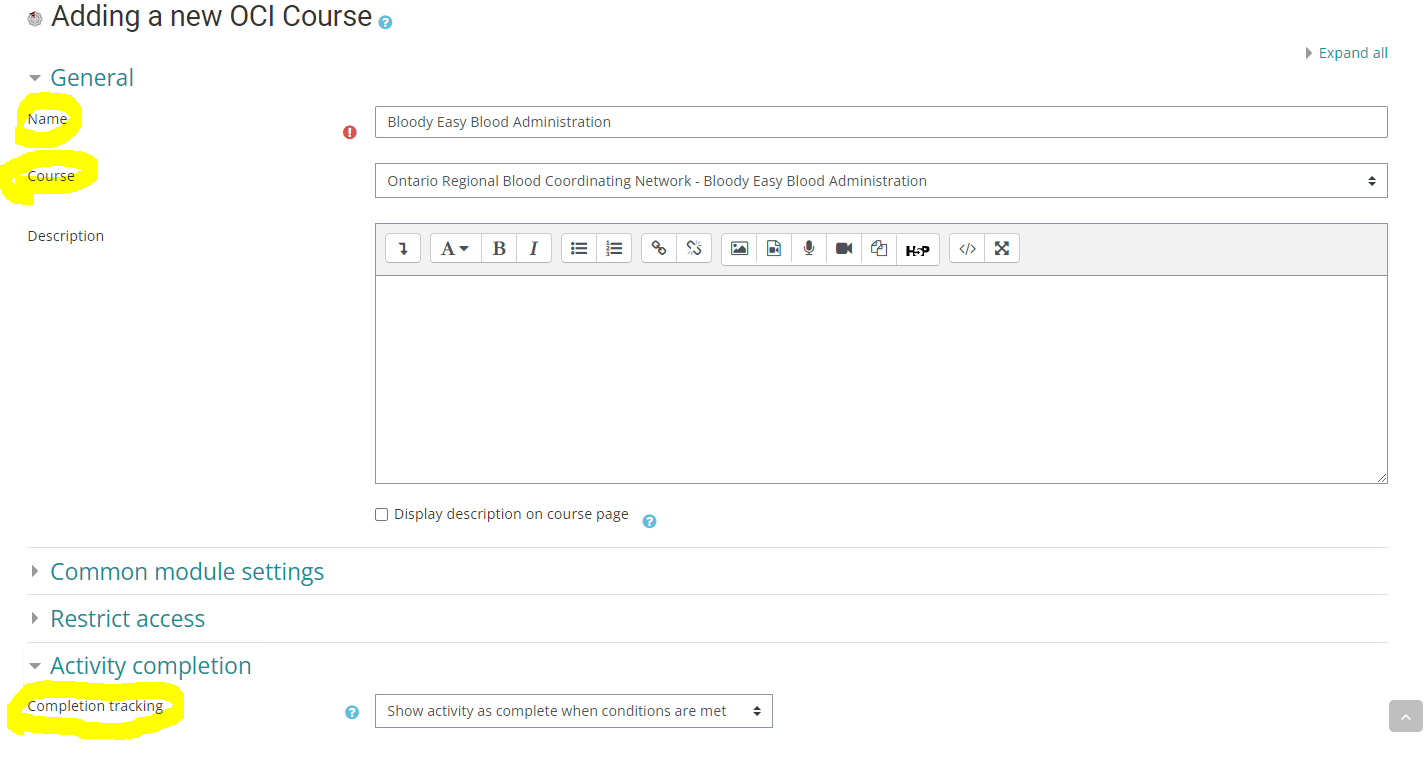1426x761 pixels.
Task: Insert an unordered bullet list
Action: [579, 249]
